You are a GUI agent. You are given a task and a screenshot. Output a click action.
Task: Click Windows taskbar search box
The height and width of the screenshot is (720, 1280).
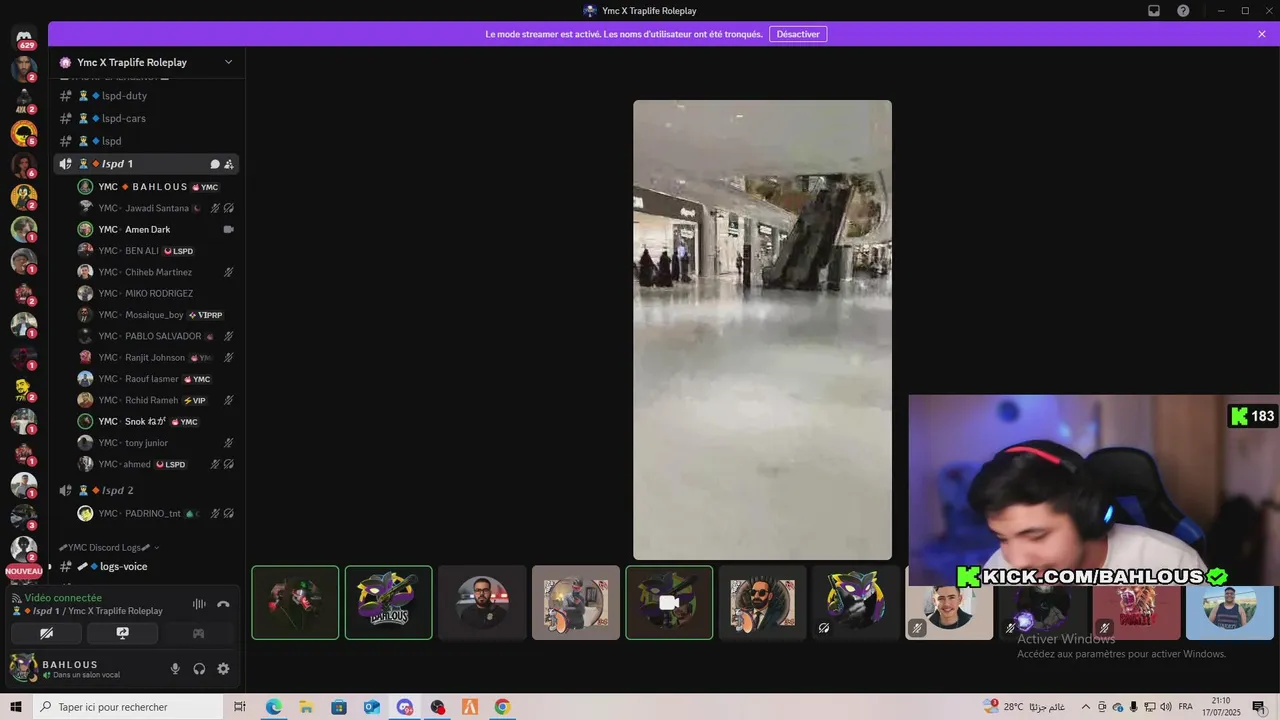pos(128,707)
